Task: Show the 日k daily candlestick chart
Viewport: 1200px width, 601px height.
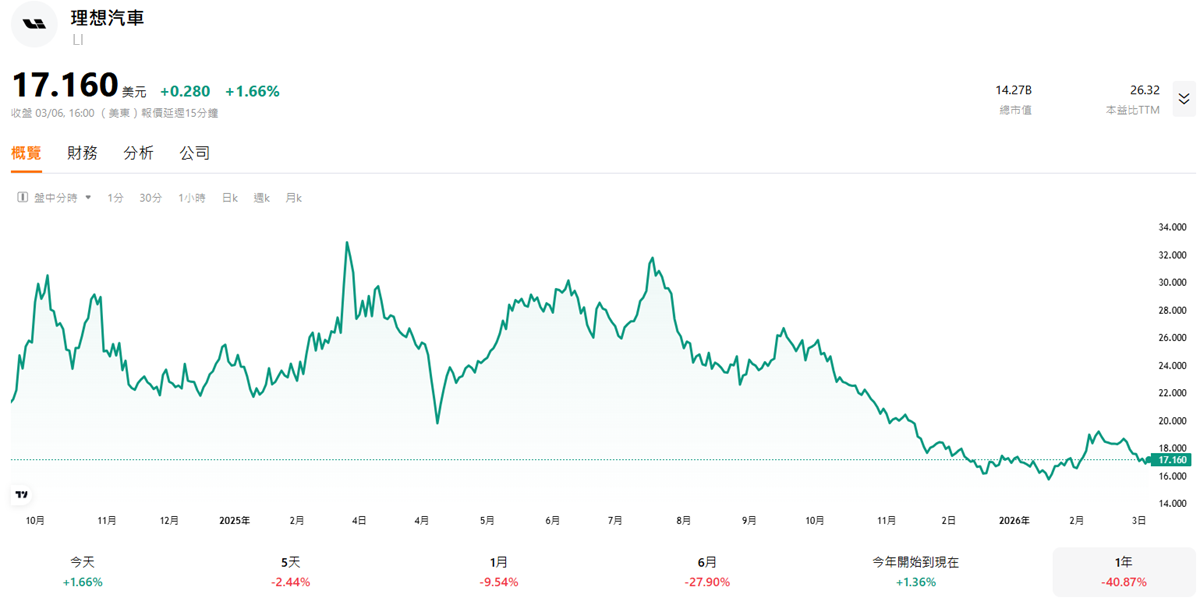Action: point(229,198)
